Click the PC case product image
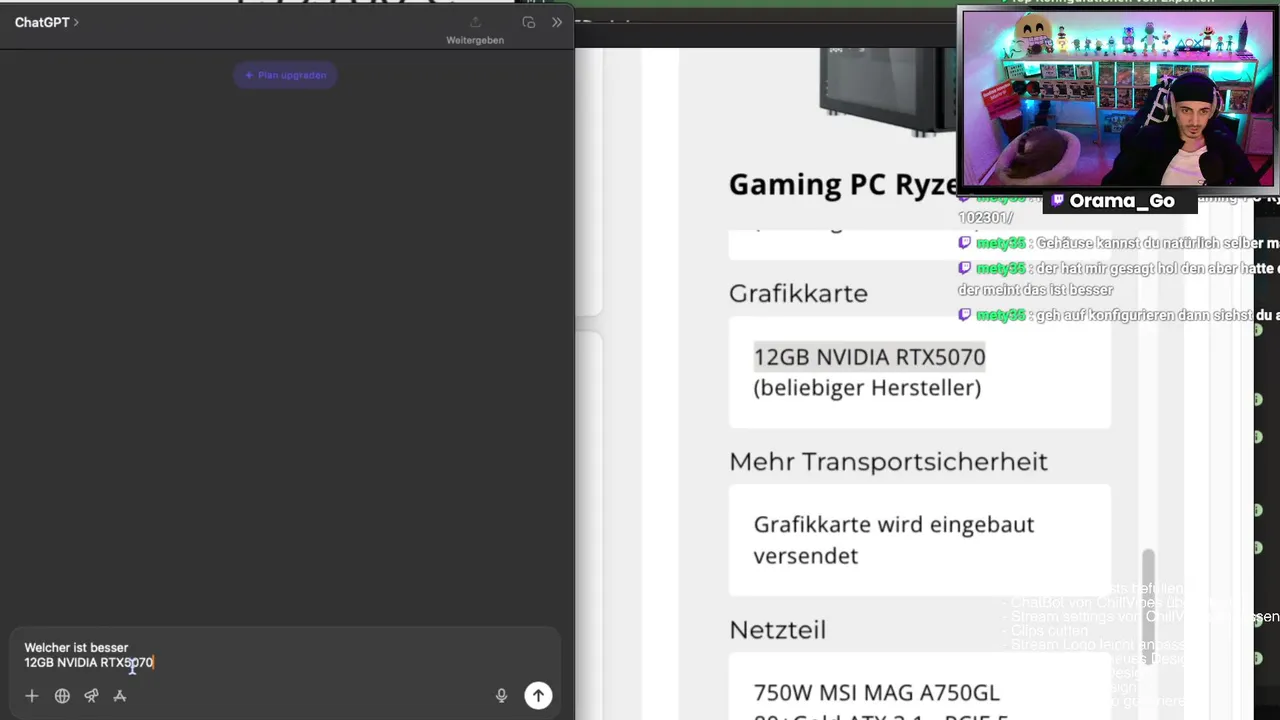Viewport: 1280px width, 720px height. tap(888, 90)
